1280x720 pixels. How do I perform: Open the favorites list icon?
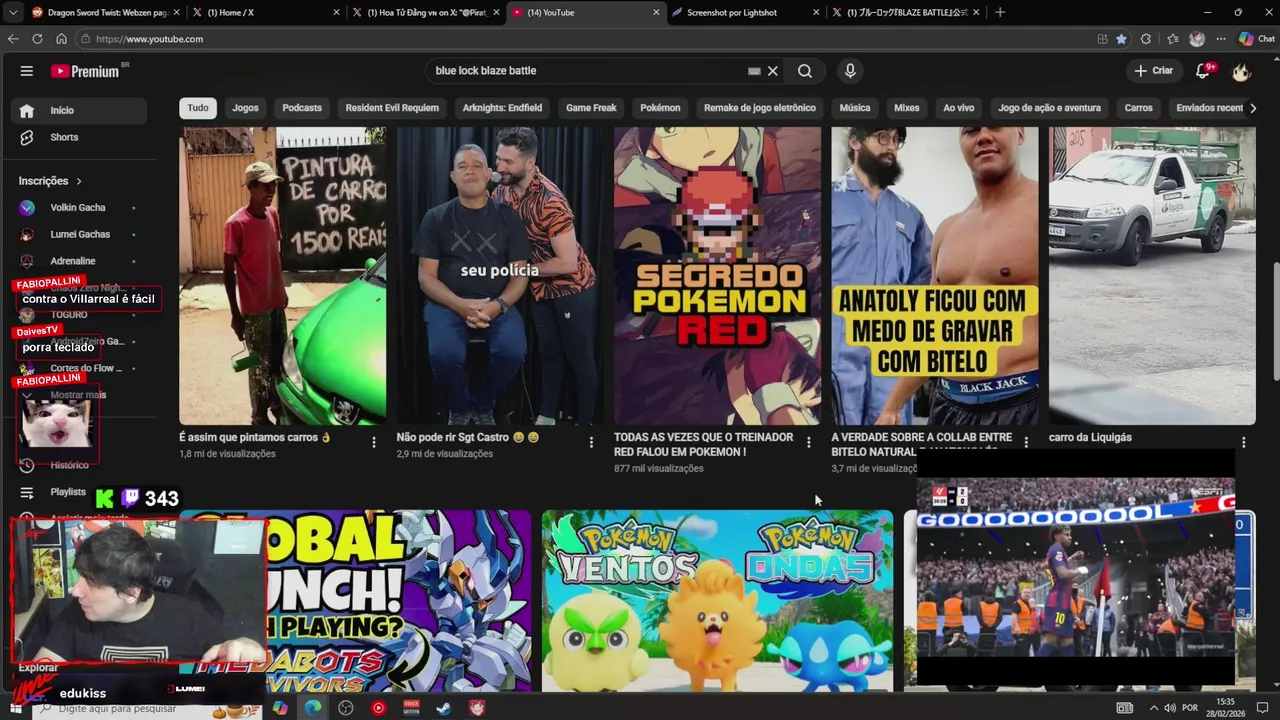click(1172, 39)
